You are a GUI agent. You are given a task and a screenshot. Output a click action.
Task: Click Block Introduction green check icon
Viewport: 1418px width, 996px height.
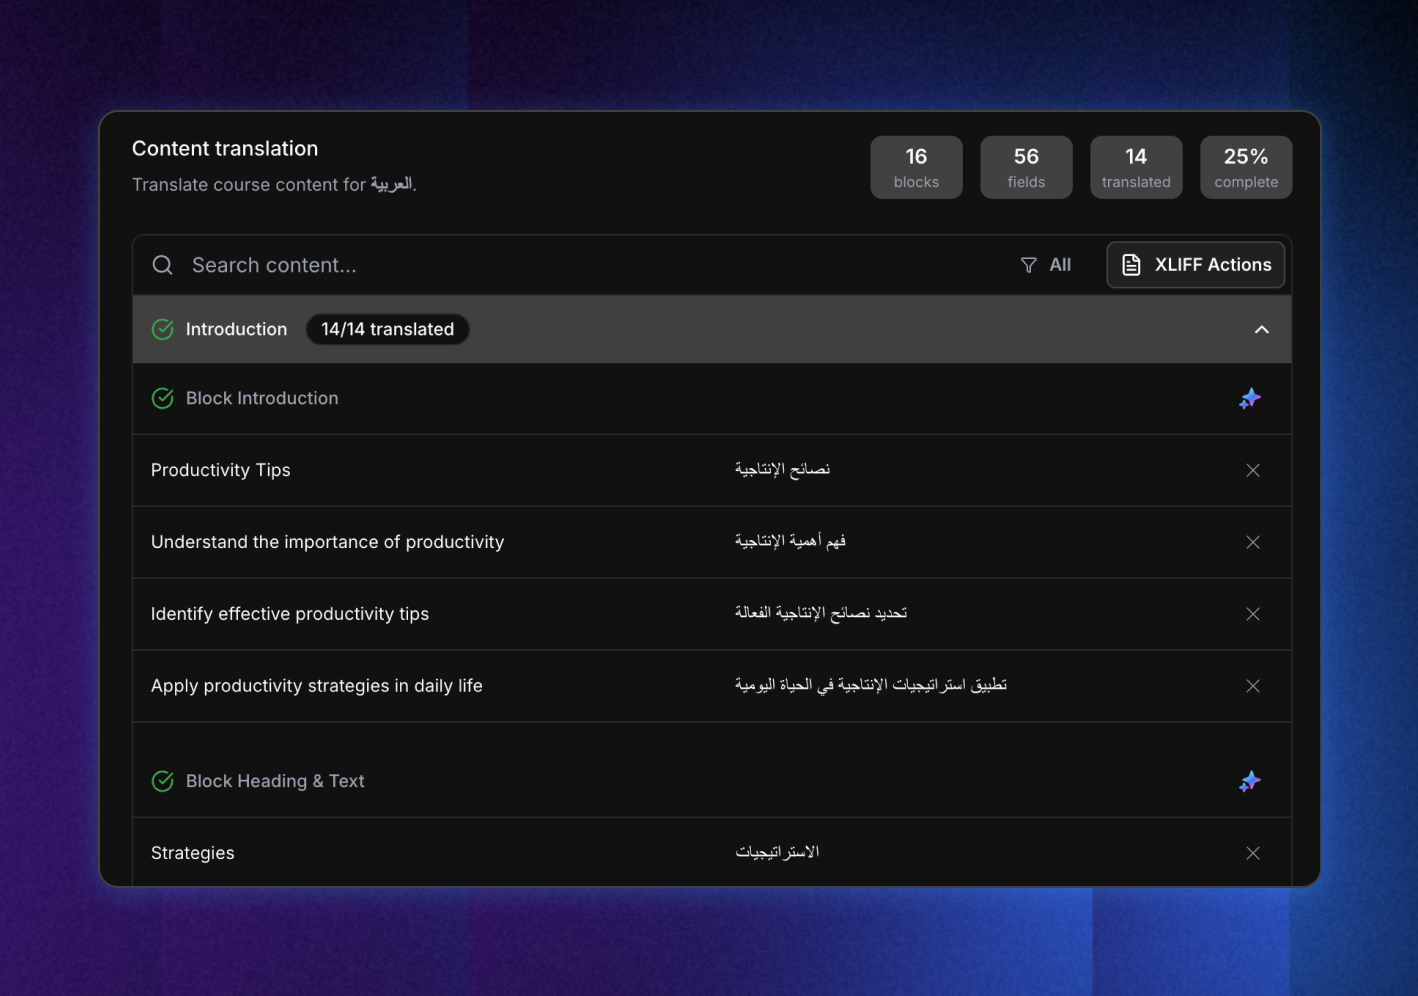click(162, 398)
